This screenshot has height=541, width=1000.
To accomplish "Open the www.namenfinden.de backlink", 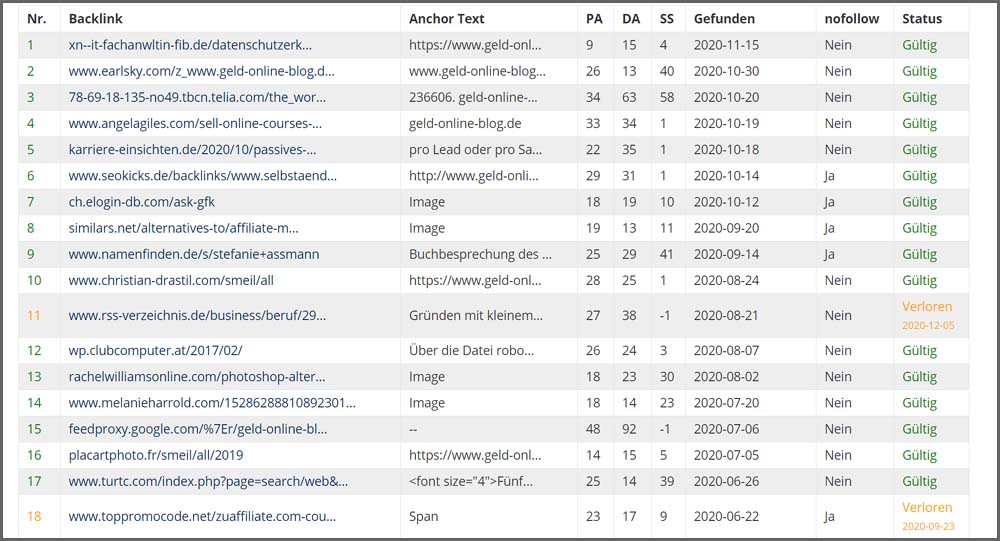I will tap(193, 254).
